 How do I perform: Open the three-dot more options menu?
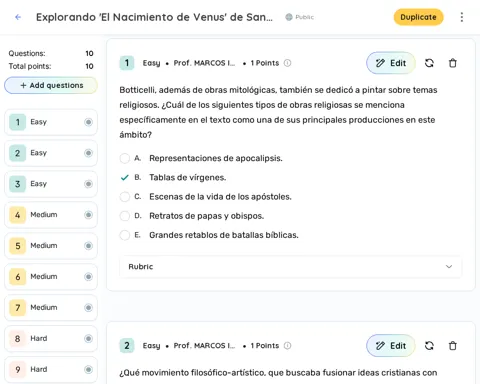[x=462, y=17]
